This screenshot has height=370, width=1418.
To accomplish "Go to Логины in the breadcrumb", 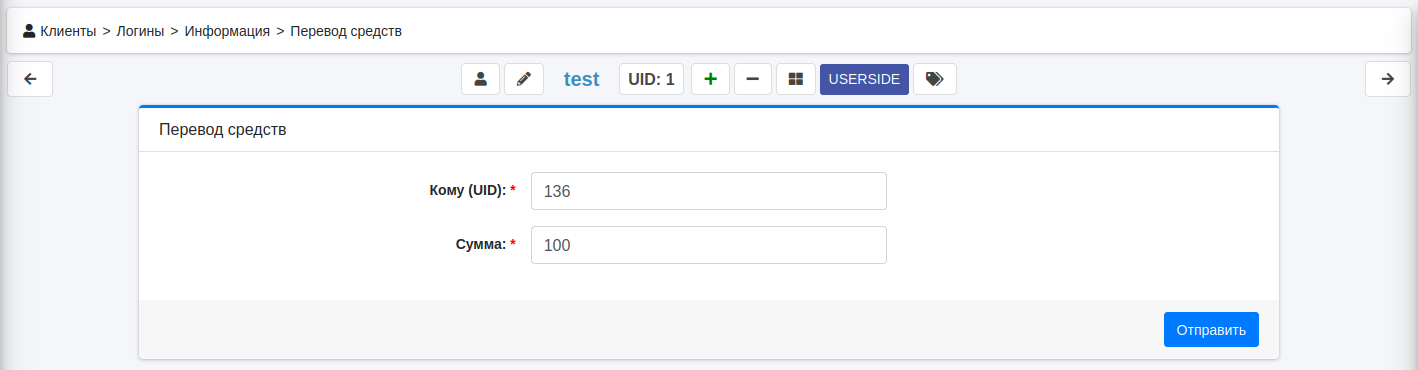I will click(x=140, y=31).
